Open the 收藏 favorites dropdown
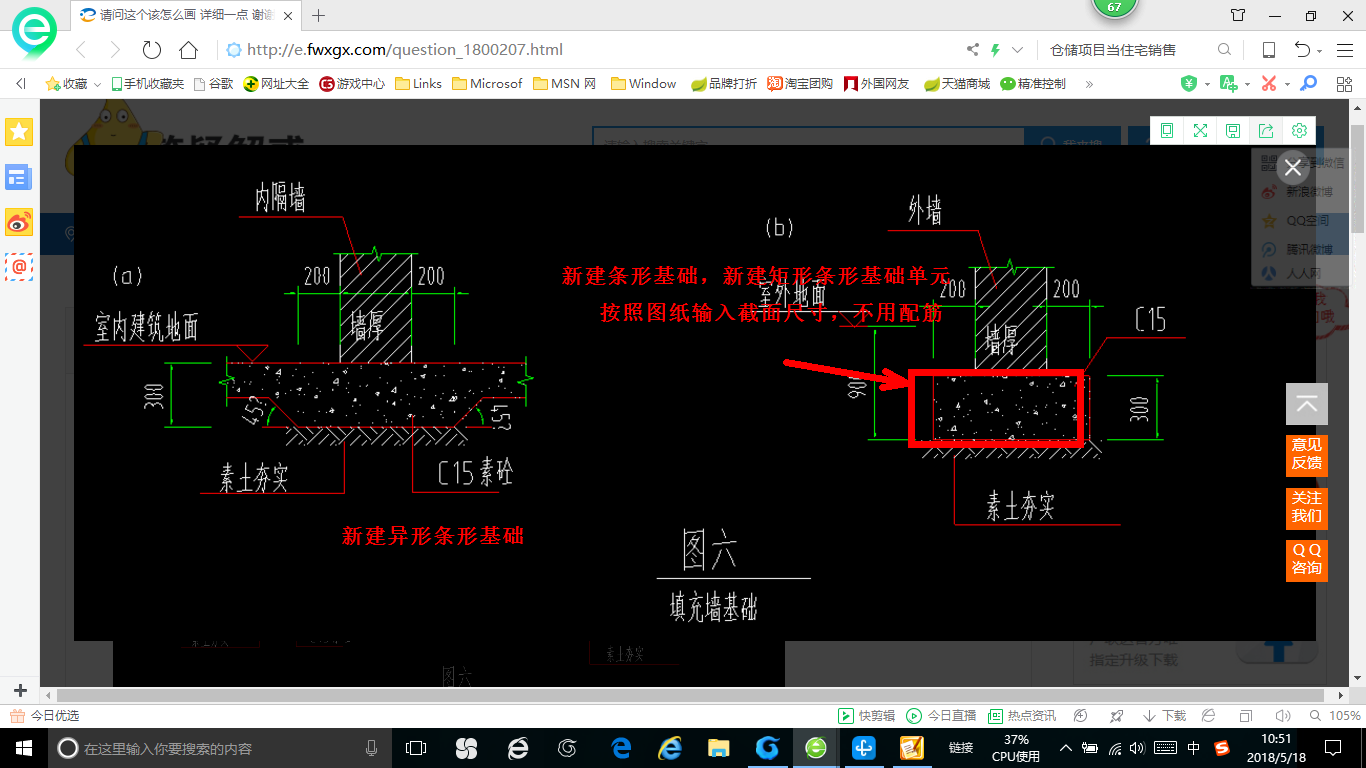 pos(72,84)
